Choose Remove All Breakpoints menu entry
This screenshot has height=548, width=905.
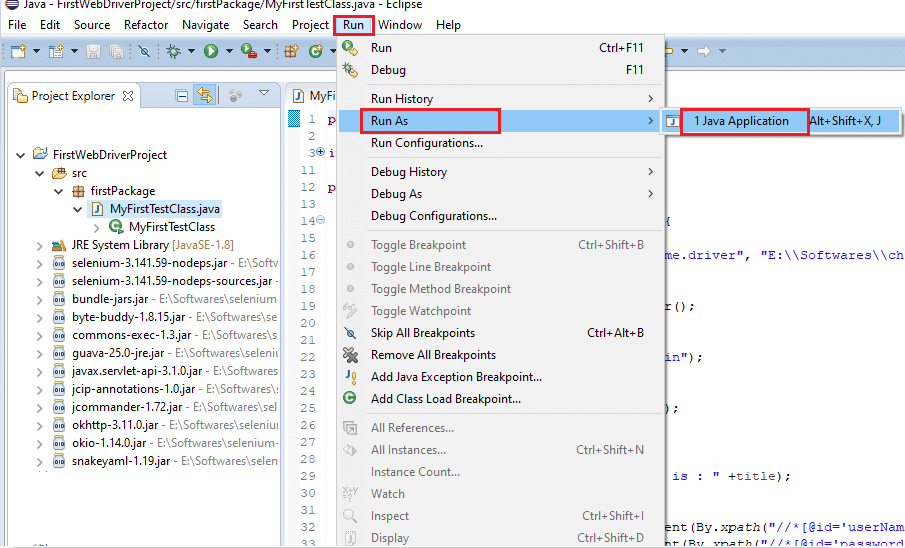[501, 355]
